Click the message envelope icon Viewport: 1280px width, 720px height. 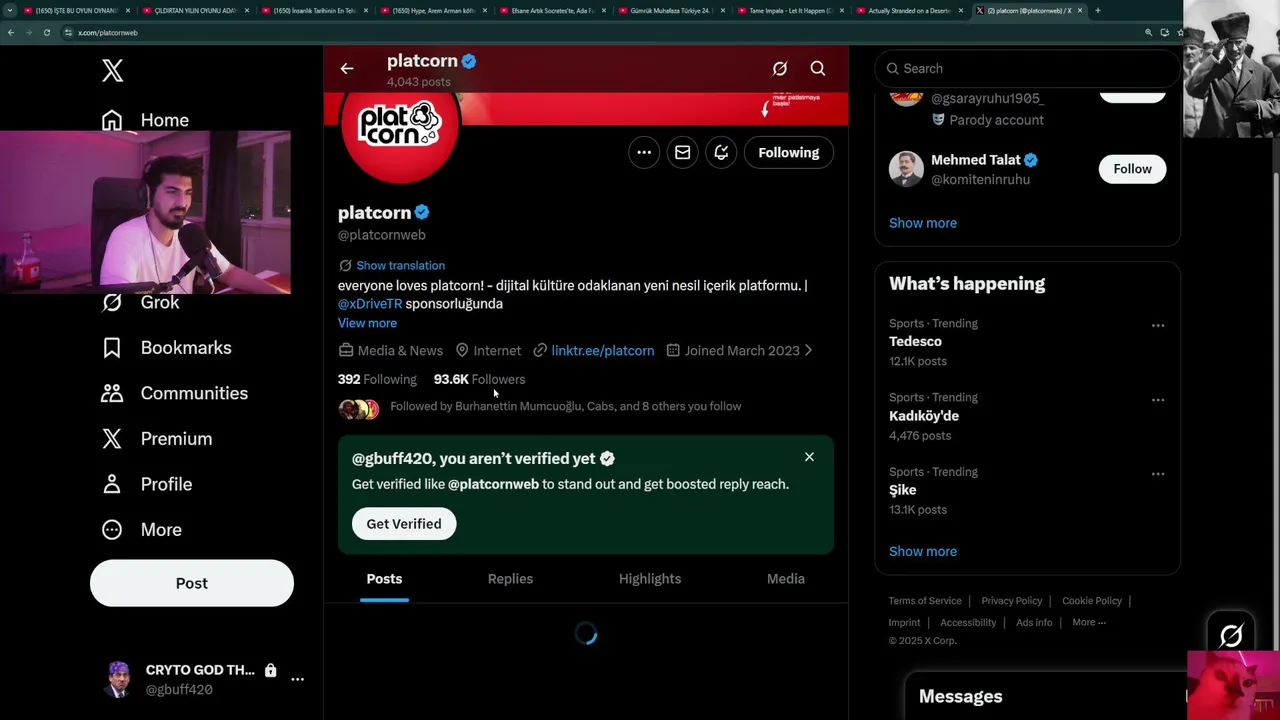coord(682,152)
